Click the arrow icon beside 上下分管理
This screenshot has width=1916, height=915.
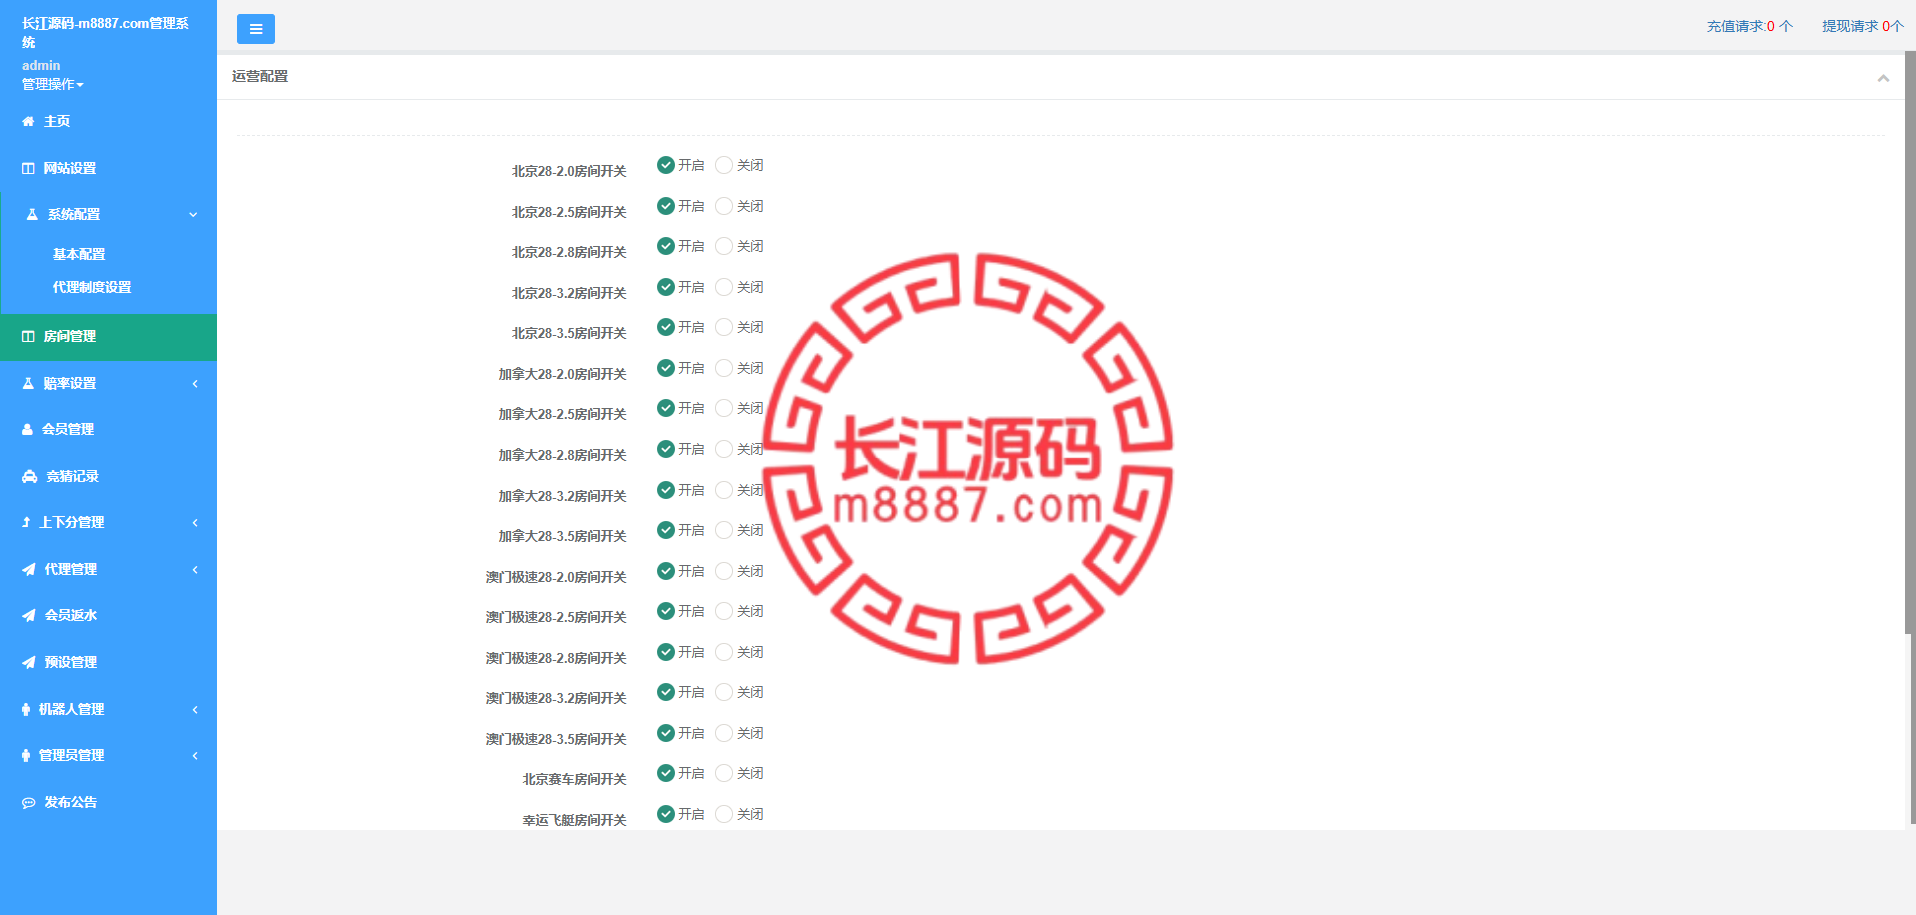(x=26, y=522)
